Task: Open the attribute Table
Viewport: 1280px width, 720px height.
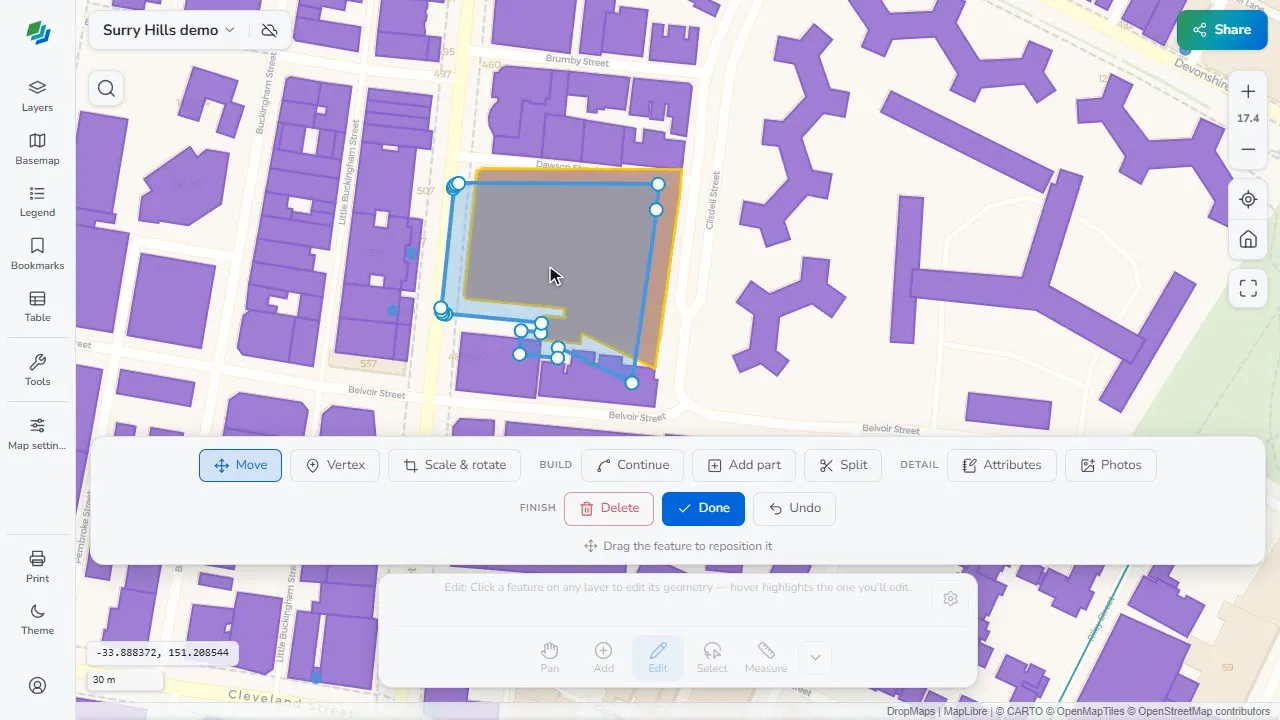Action: pos(37,306)
